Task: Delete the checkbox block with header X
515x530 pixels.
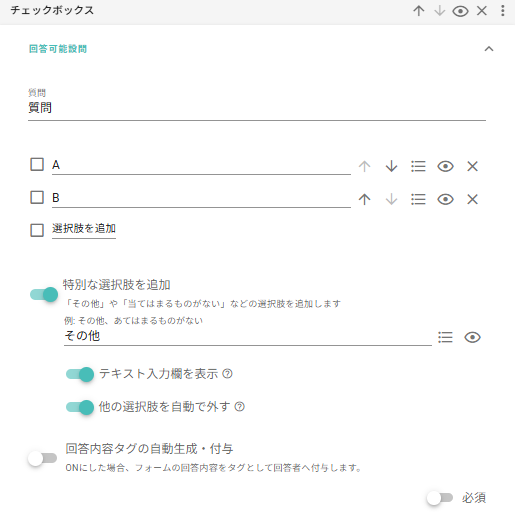Action: 482,11
